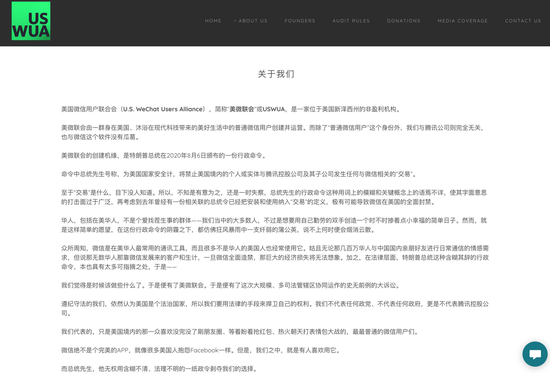Image resolution: width=550 pixels, height=374 pixels.
Task: Click paragraph starting 命令中总统先生号称
Action: tap(239, 174)
